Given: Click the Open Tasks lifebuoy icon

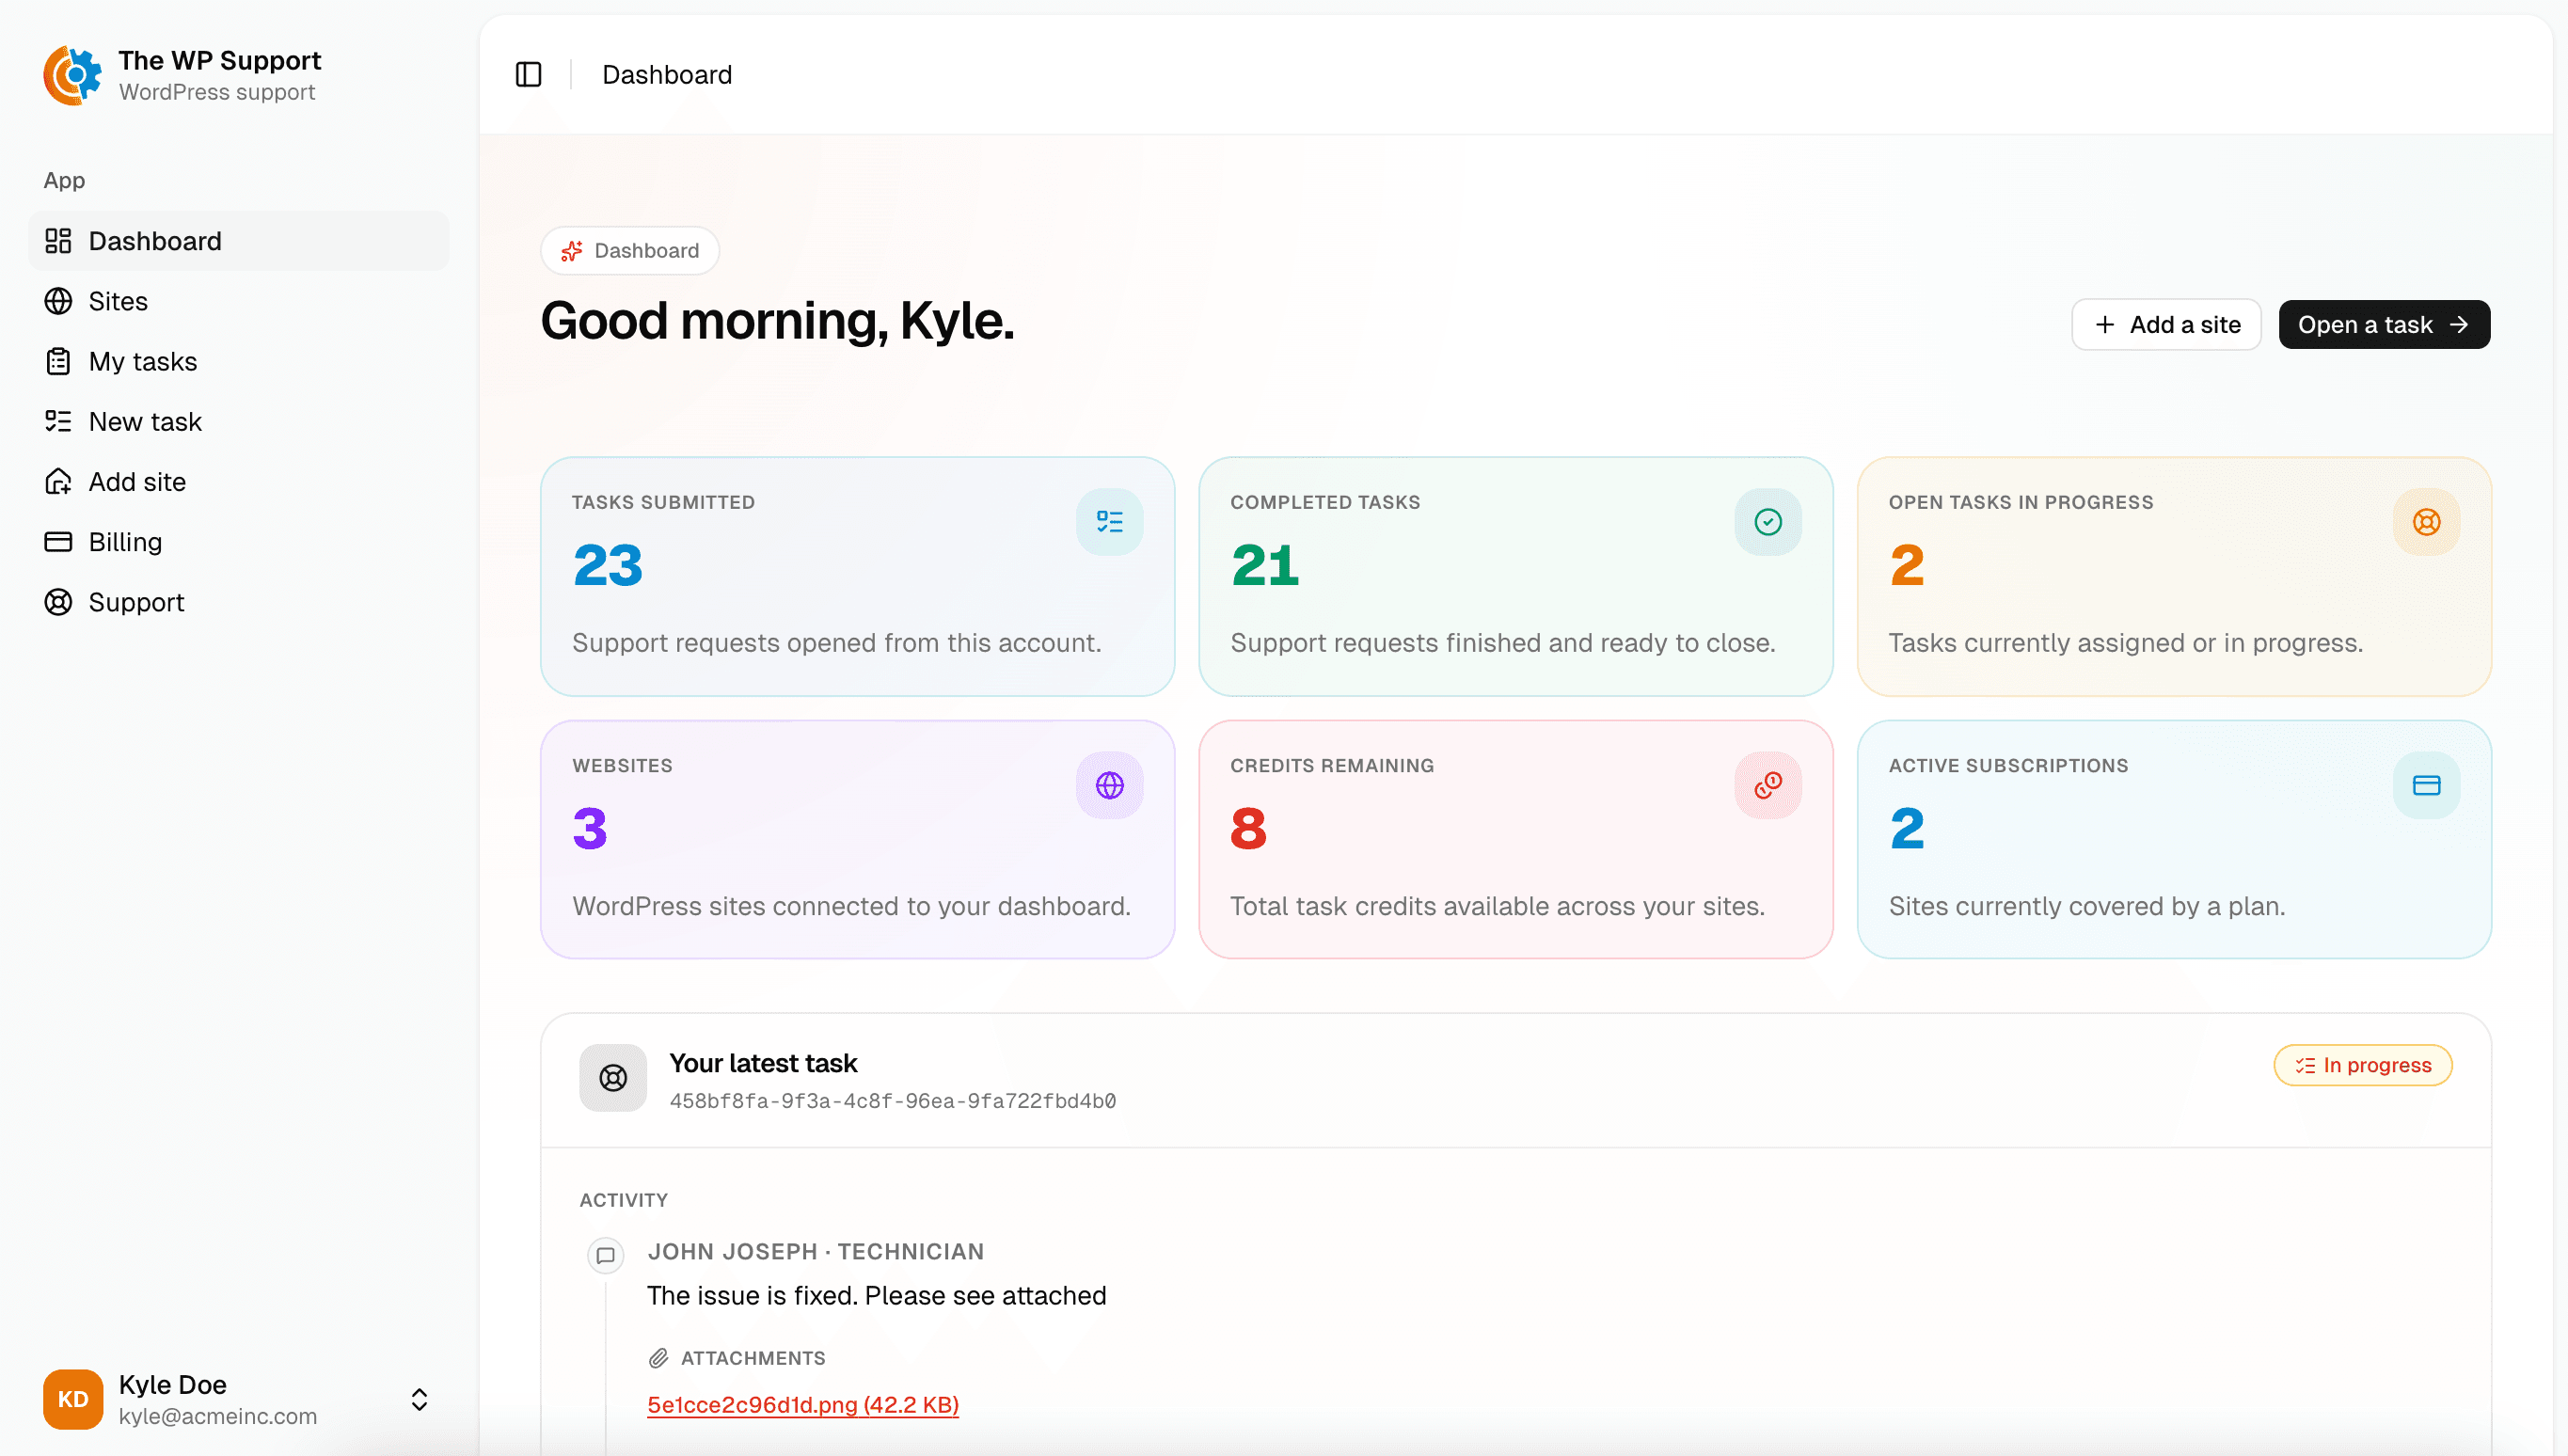Looking at the screenshot, I should click(x=2426, y=522).
